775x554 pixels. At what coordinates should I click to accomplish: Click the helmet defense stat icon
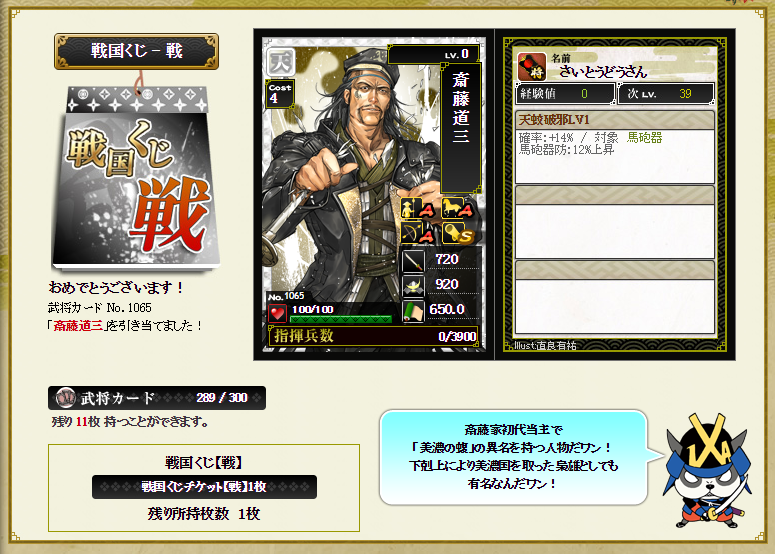click(413, 285)
